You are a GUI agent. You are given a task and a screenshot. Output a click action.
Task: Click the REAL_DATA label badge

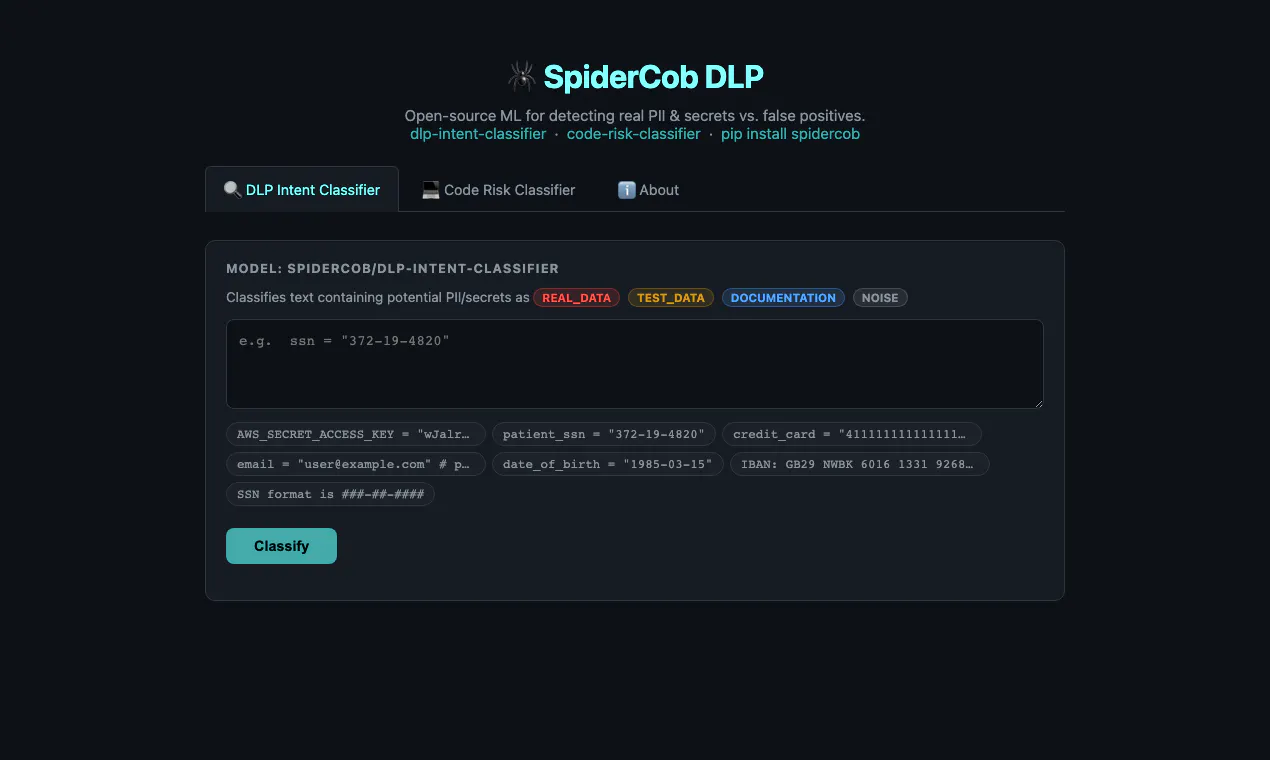tap(576, 298)
